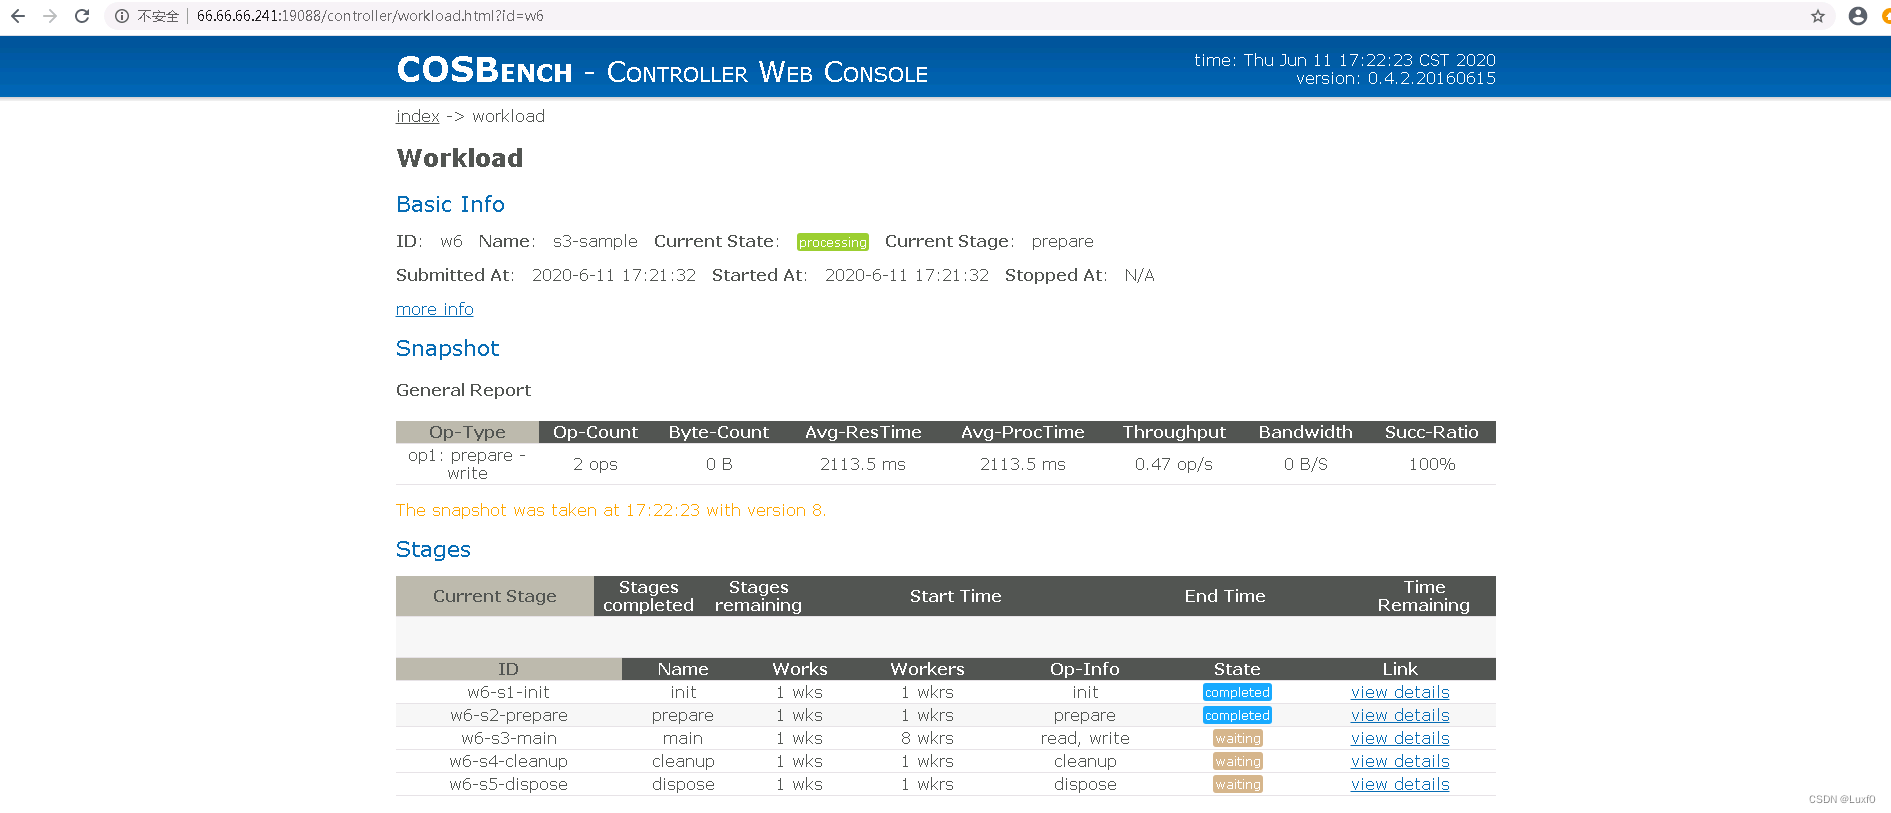Click the Bandwidth column header
This screenshot has height=813, width=1891.
(1305, 432)
